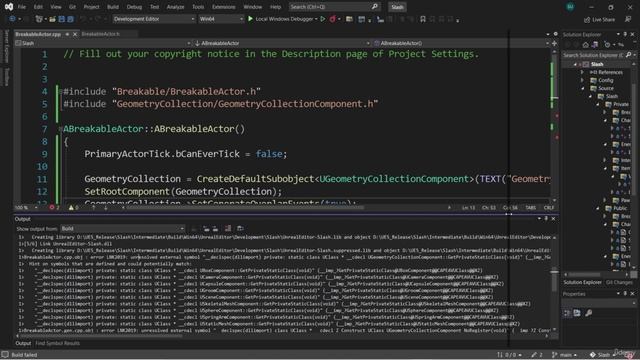Pin the BreakableActor.cpp tab
This screenshot has height=360, width=640.
(x=67, y=34)
